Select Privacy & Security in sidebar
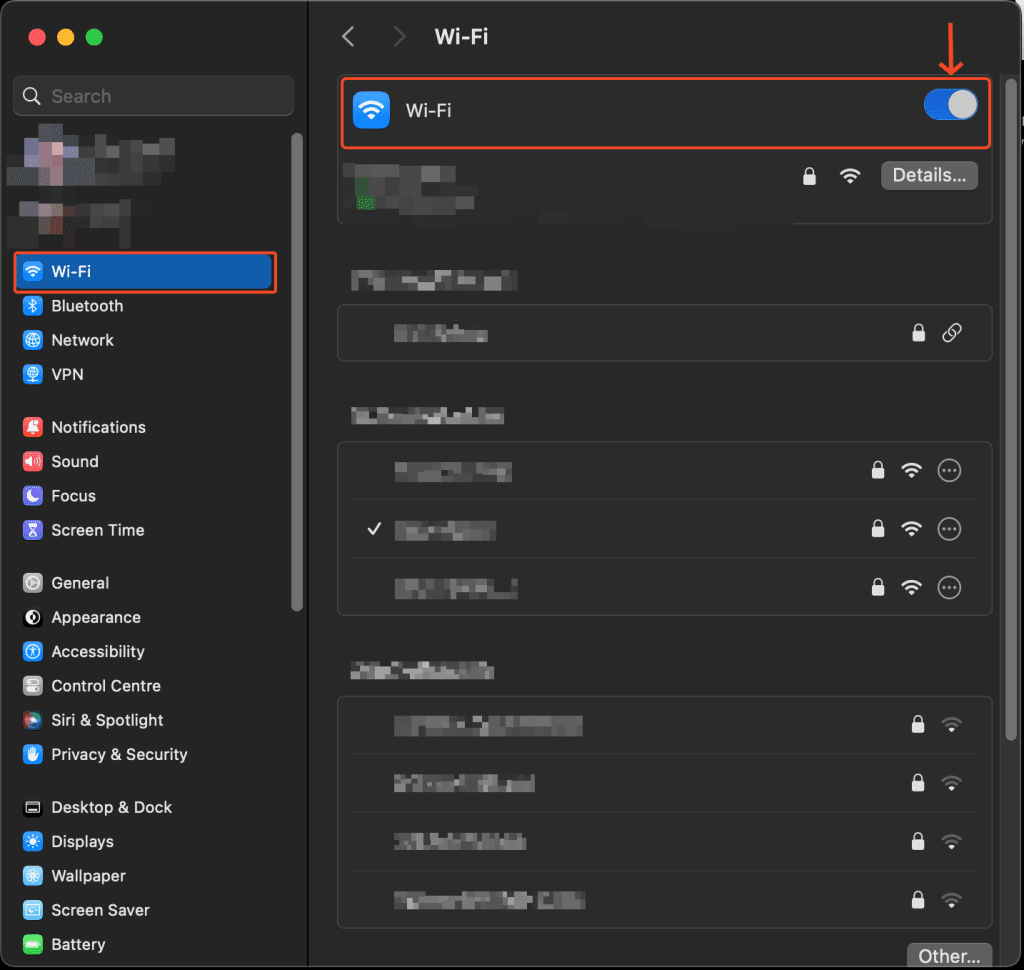Image resolution: width=1024 pixels, height=970 pixels. pos(119,754)
